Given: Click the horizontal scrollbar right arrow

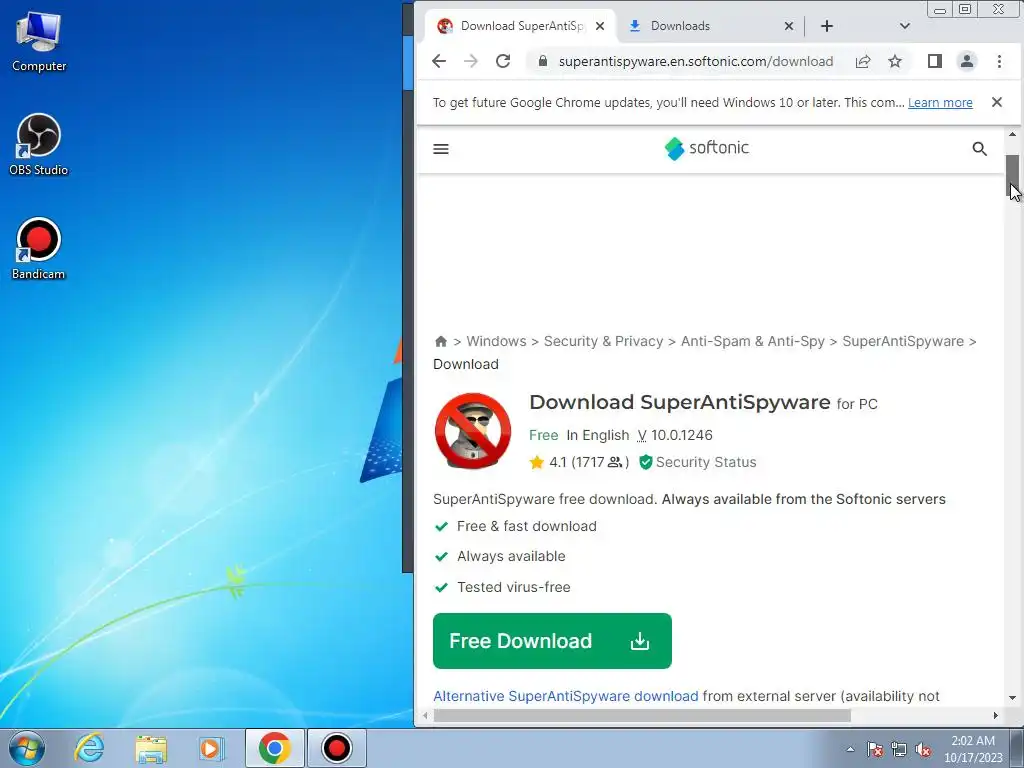Looking at the screenshot, I should [995, 716].
